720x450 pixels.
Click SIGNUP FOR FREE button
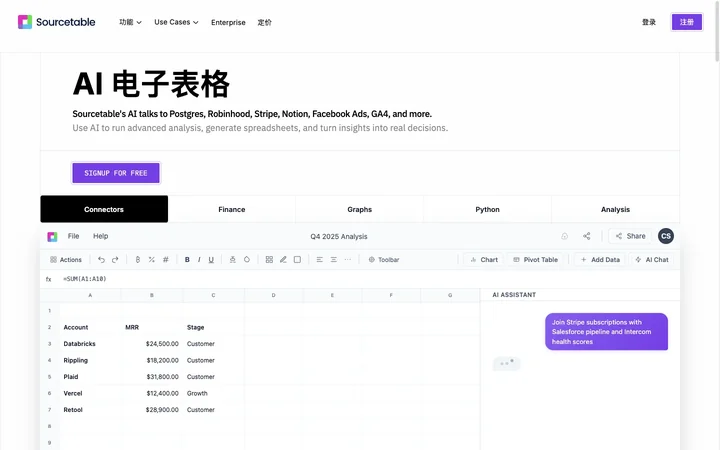[x=116, y=173]
